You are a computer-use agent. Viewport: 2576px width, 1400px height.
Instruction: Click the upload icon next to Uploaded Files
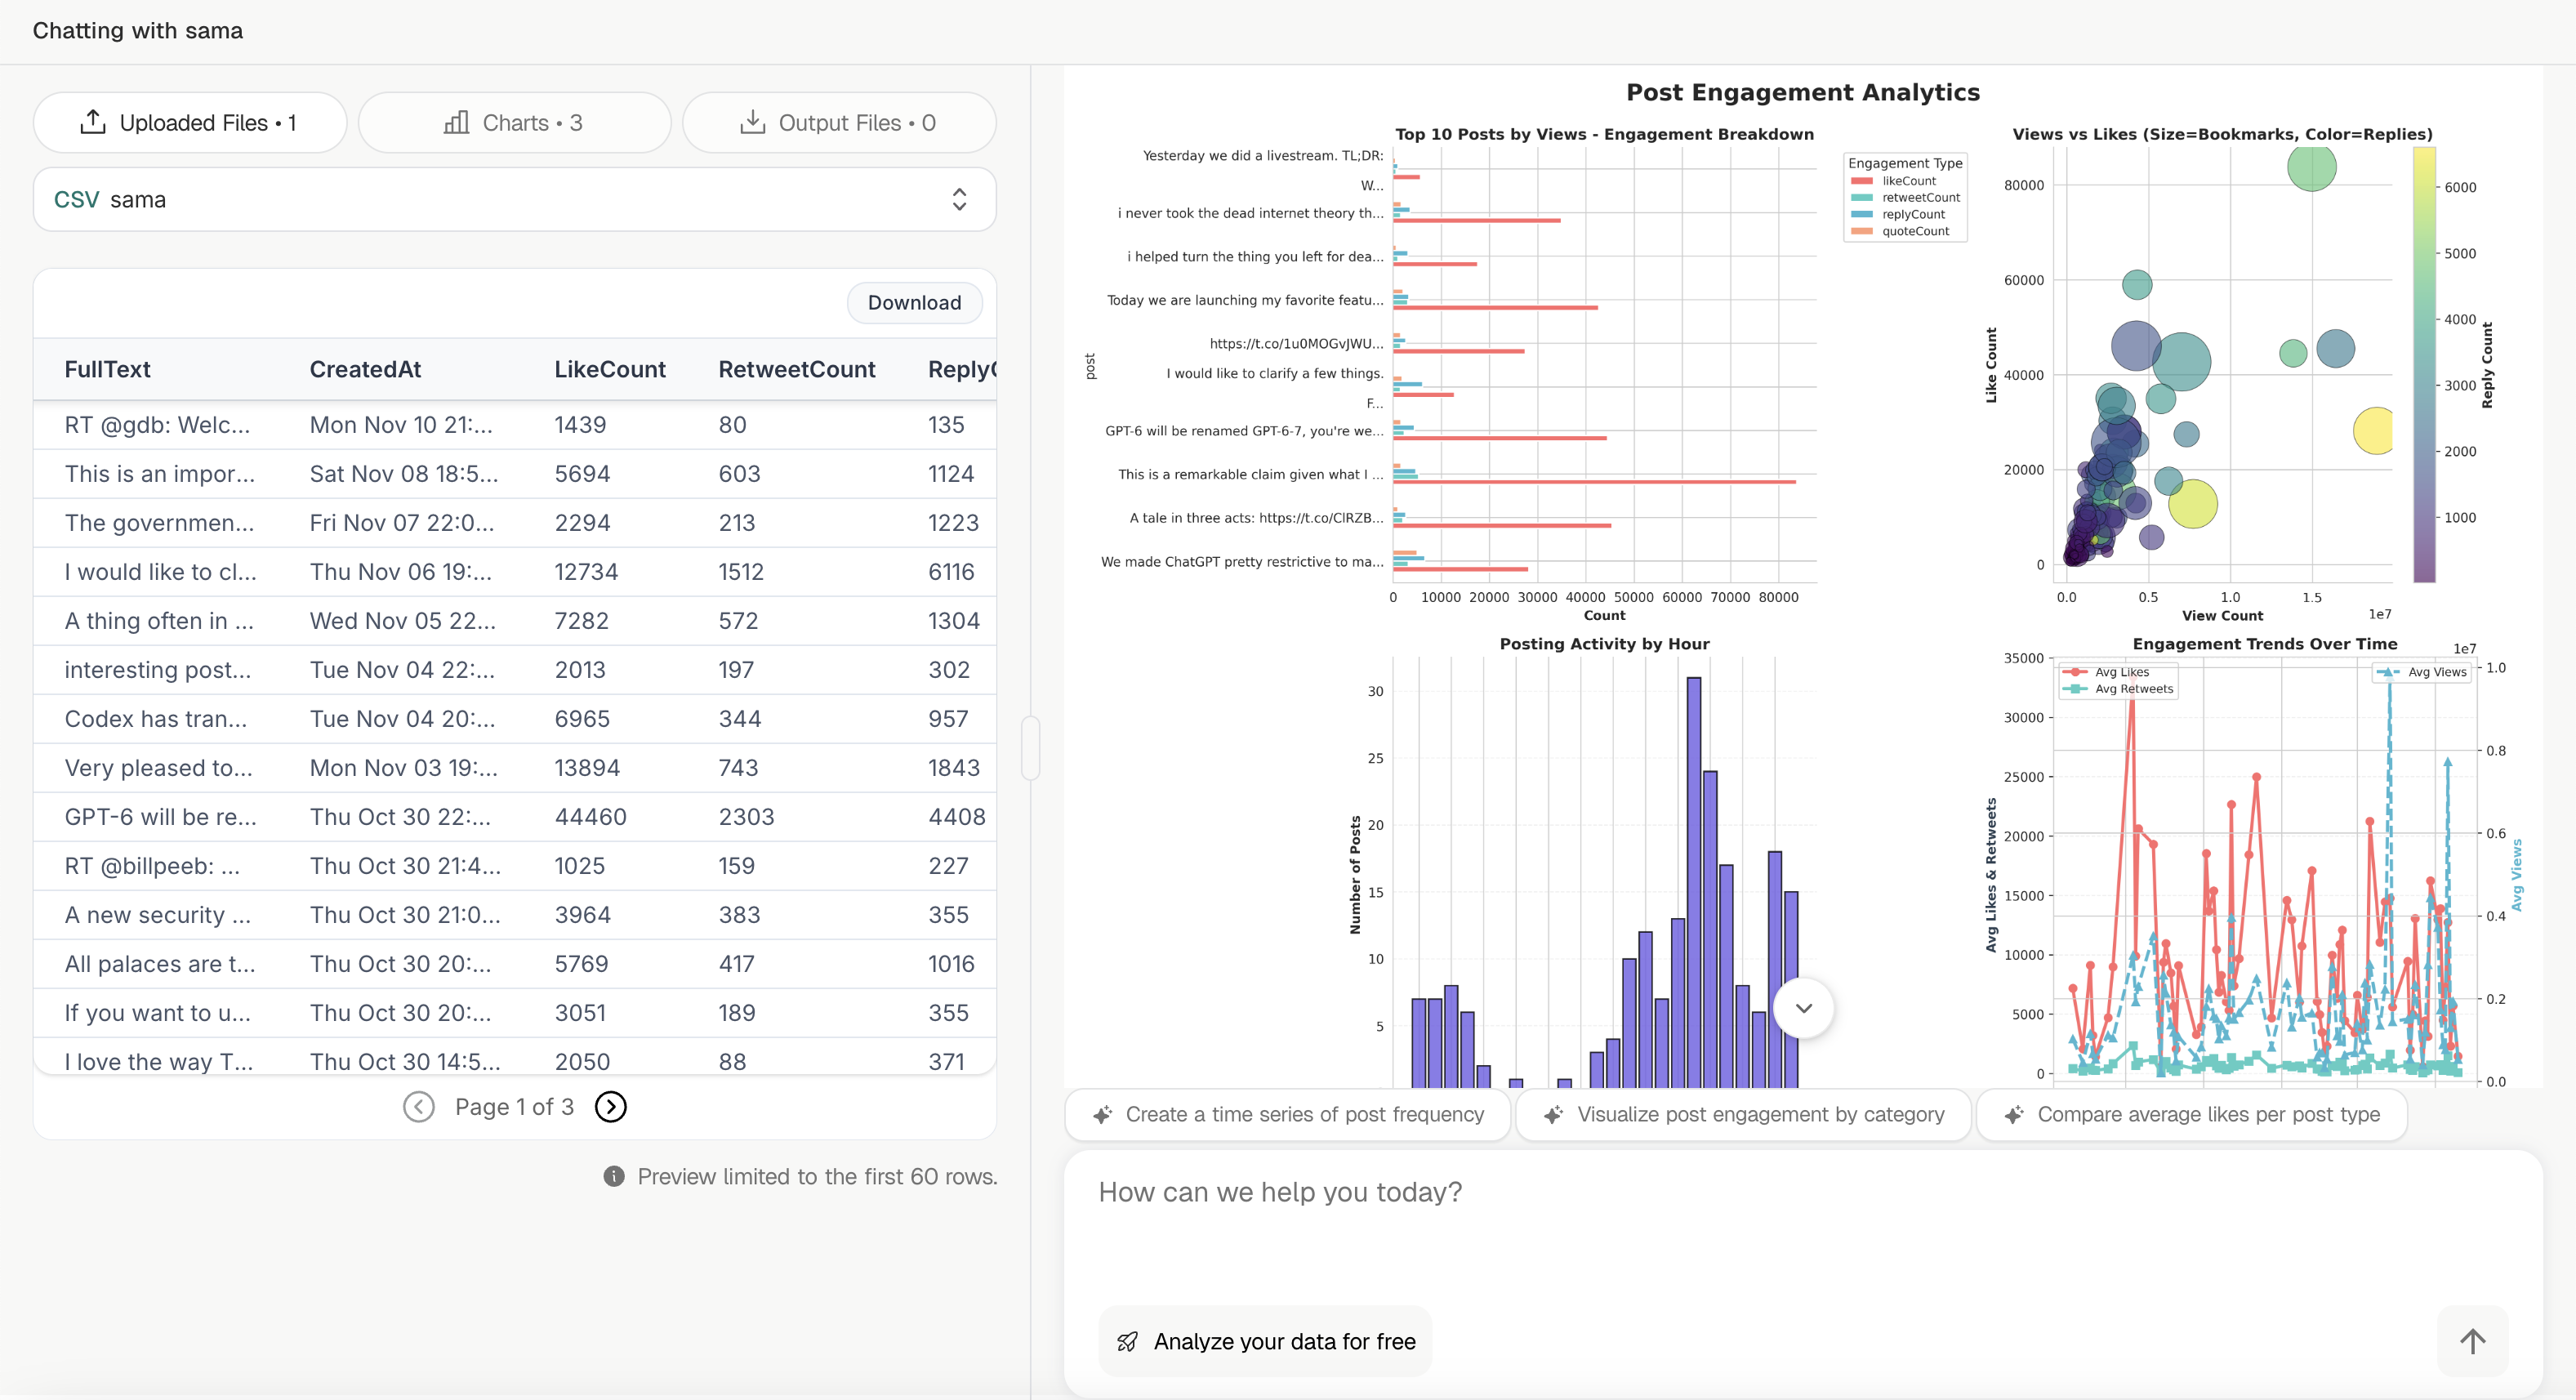click(93, 122)
